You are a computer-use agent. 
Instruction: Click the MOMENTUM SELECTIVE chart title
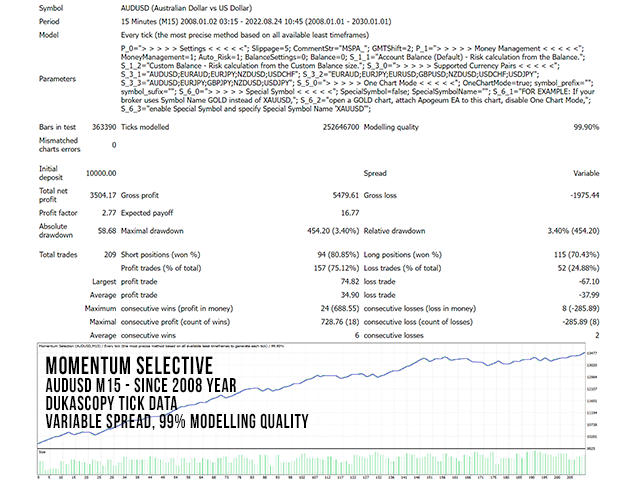tap(129, 366)
